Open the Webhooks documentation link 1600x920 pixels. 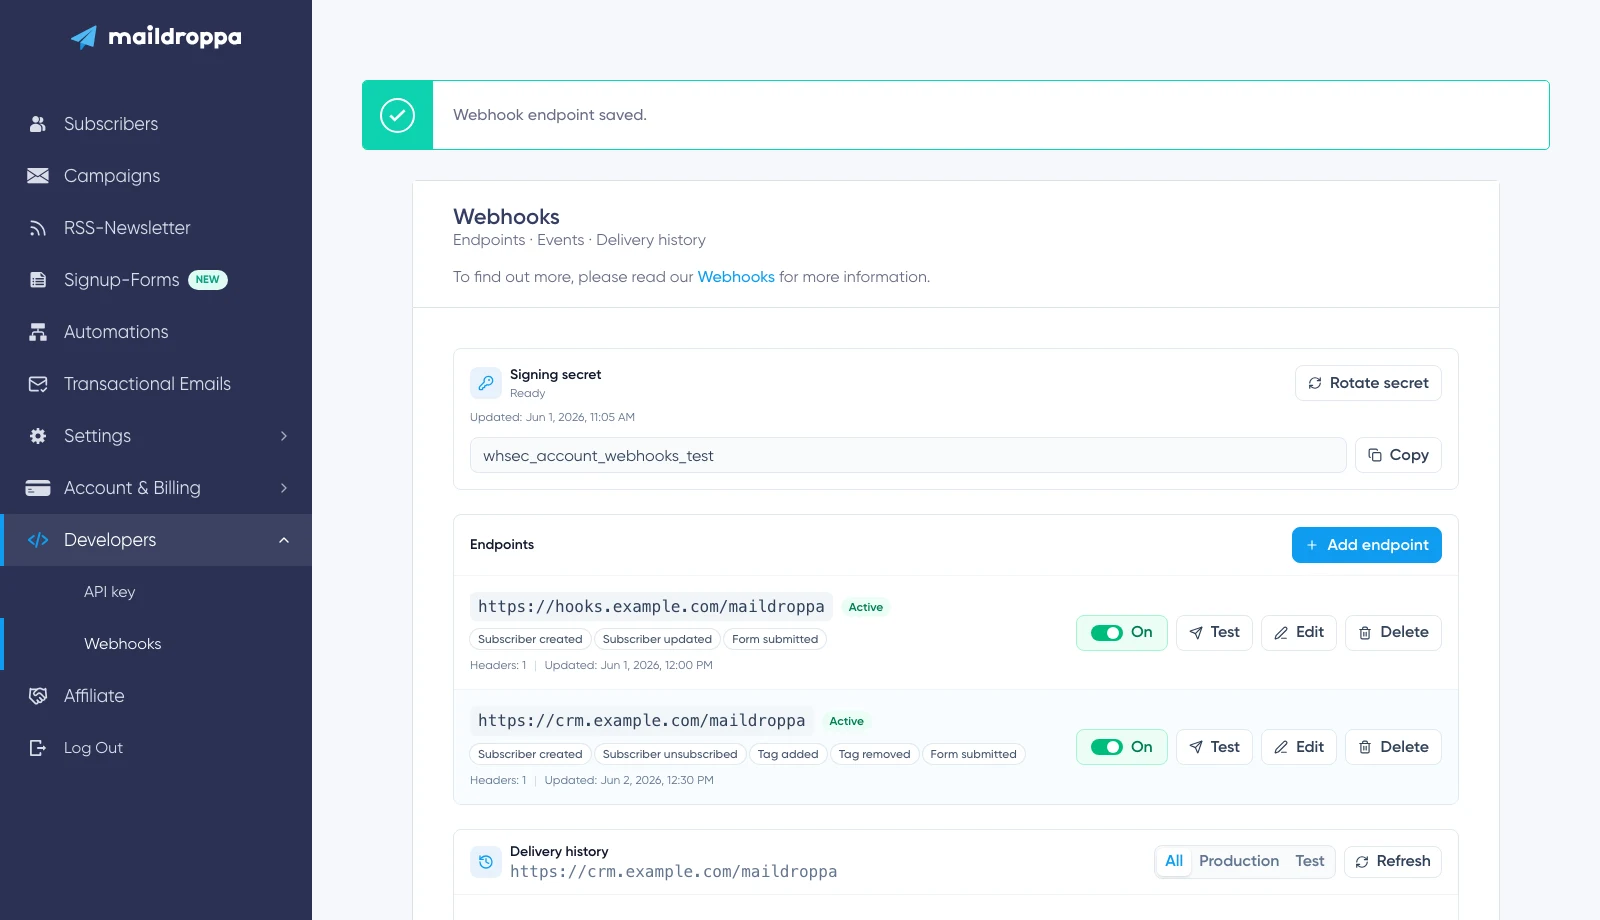pyautogui.click(x=736, y=277)
